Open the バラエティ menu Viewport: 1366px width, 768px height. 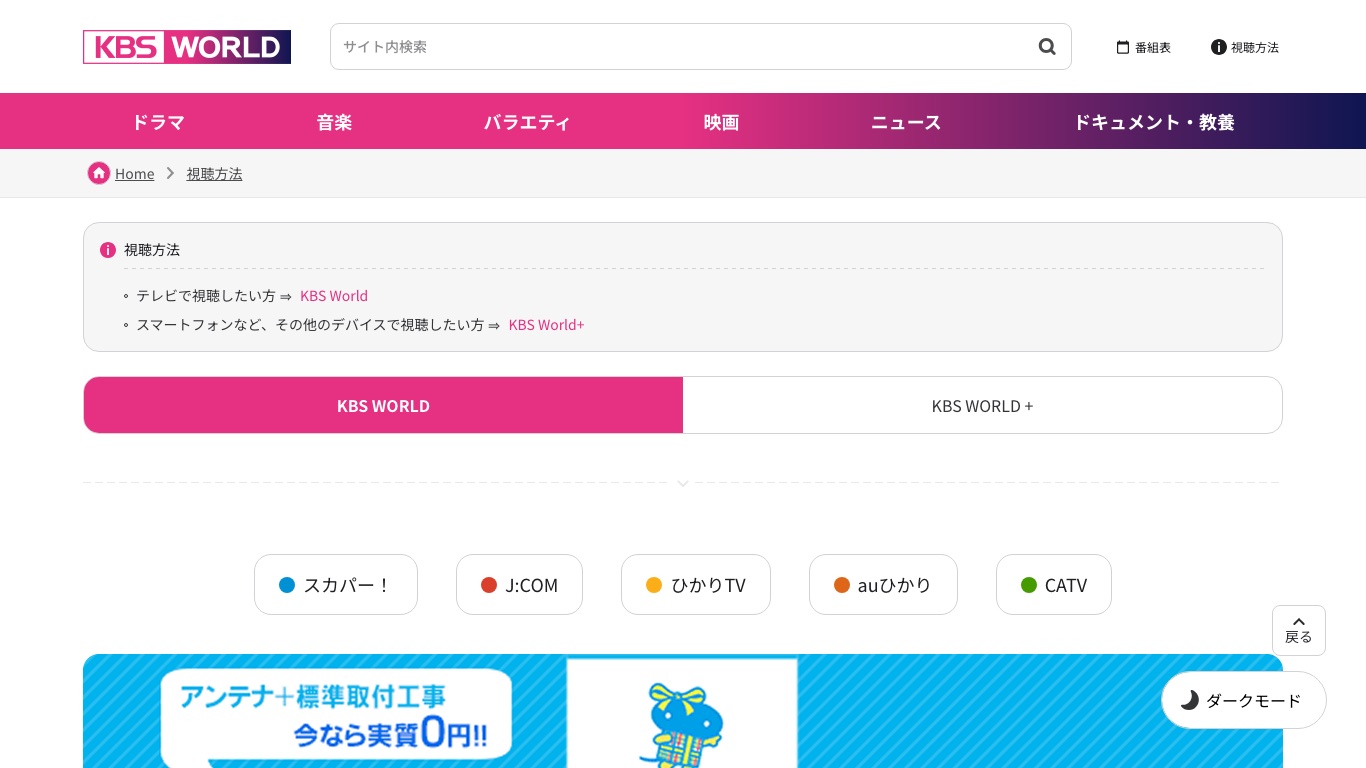[x=527, y=122]
